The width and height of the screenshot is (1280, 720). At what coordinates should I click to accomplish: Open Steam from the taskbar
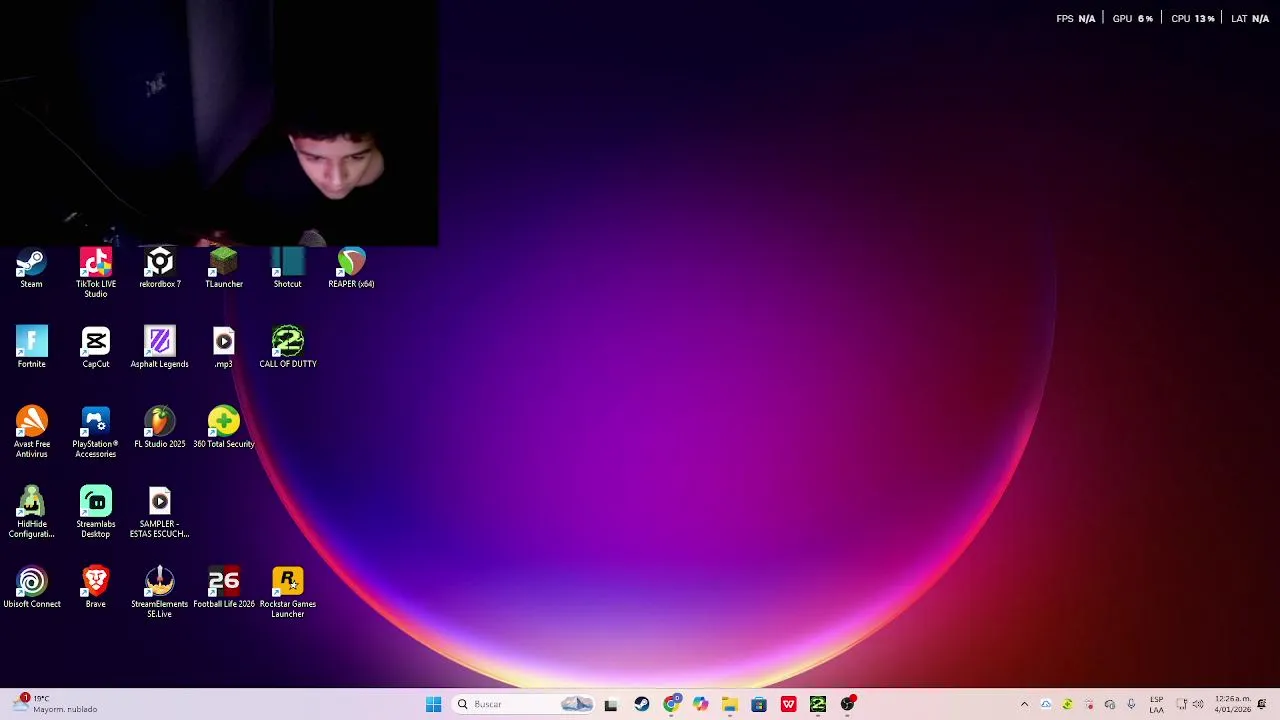click(x=641, y=704)
